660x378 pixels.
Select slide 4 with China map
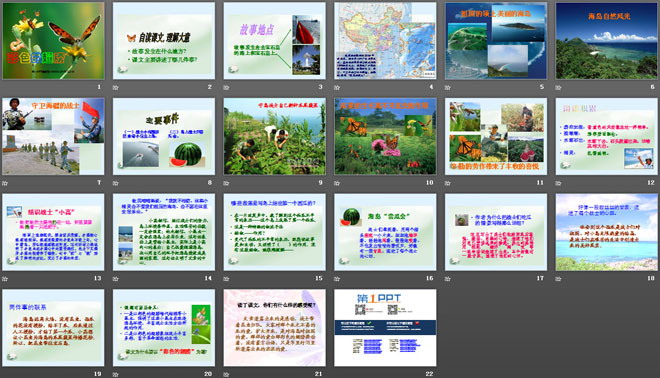click(385, 41)
